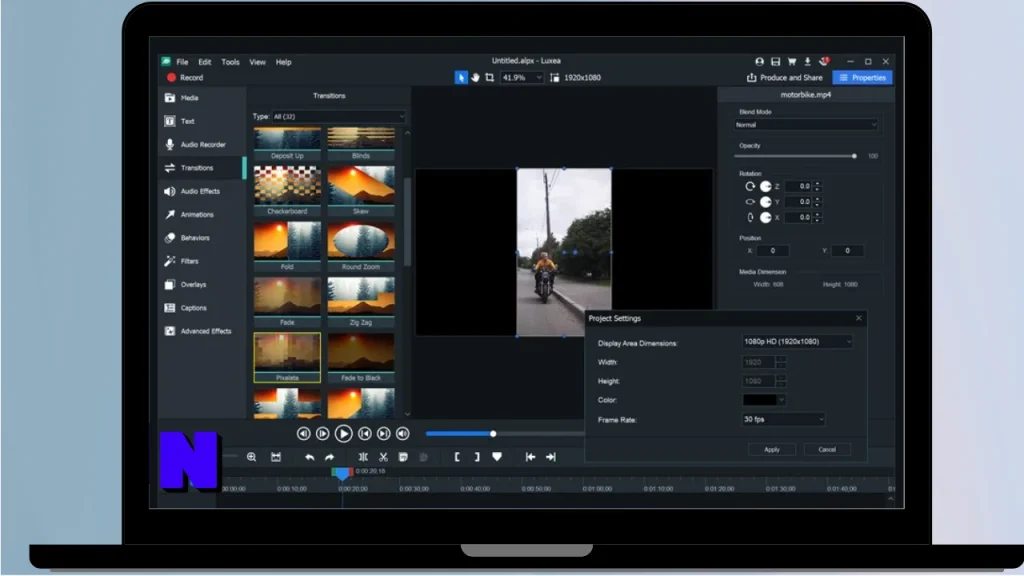The height and width of the screenshot is (576, 1024).
Task: Click the save disk icon
Action: coord(775,61)
